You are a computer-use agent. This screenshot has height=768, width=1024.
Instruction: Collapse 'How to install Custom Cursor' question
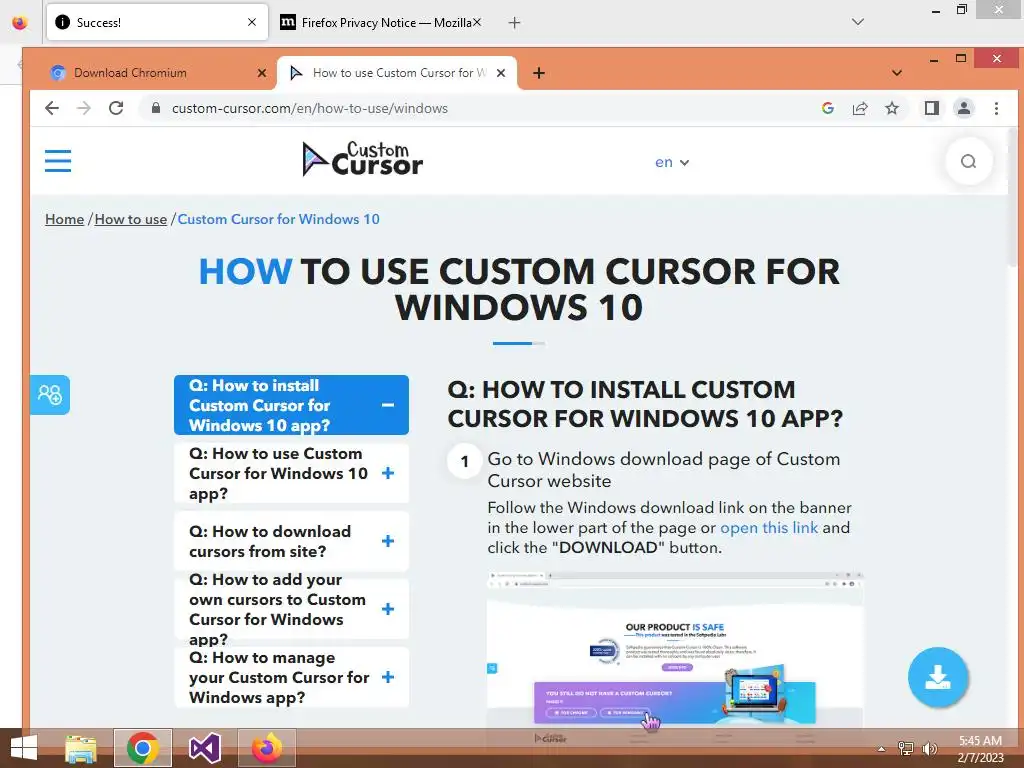point(291,405)
